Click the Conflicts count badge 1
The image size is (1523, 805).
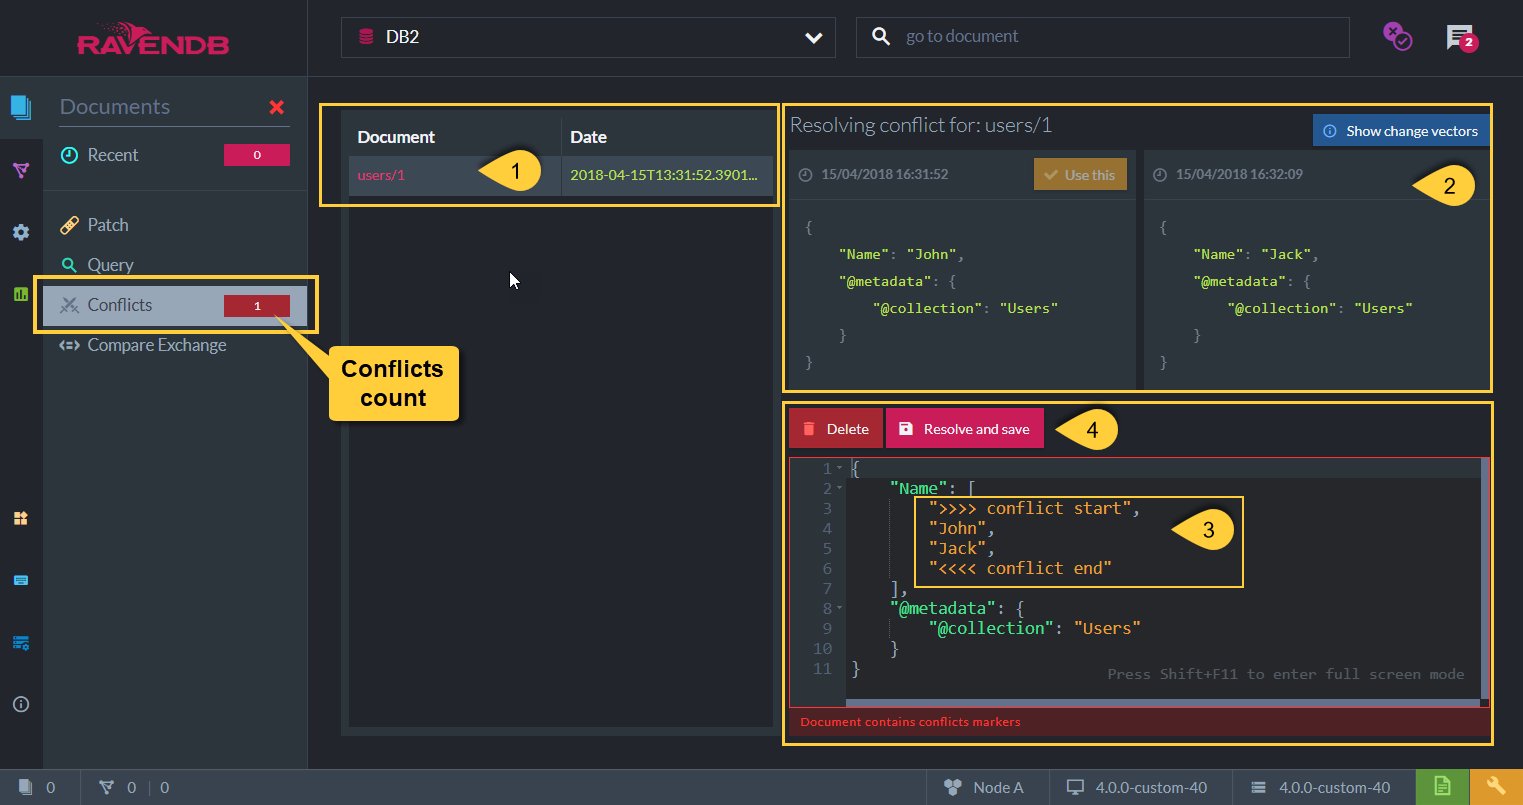257,306
